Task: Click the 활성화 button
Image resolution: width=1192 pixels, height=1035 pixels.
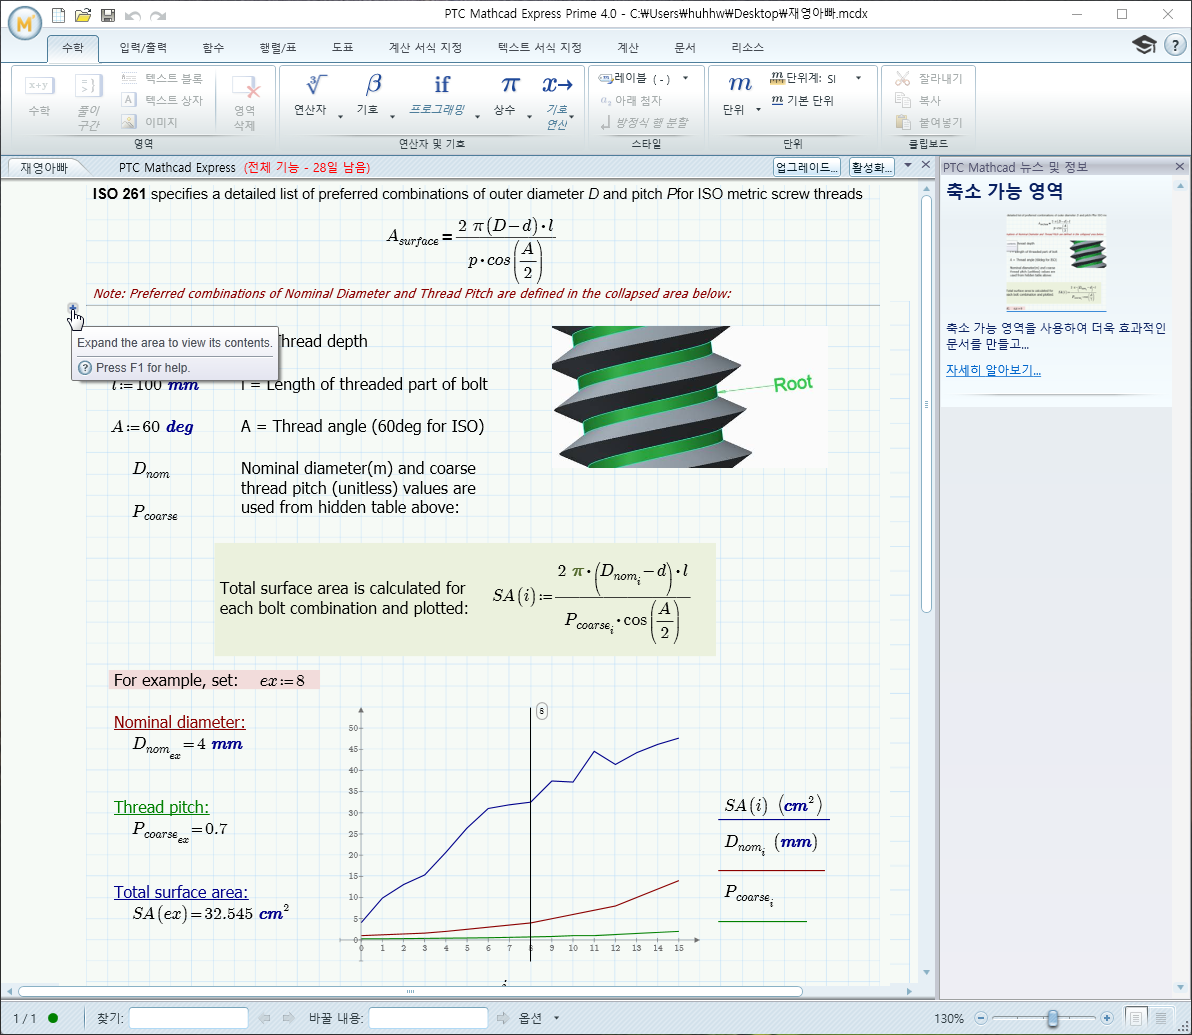Action: coord(871,167)
